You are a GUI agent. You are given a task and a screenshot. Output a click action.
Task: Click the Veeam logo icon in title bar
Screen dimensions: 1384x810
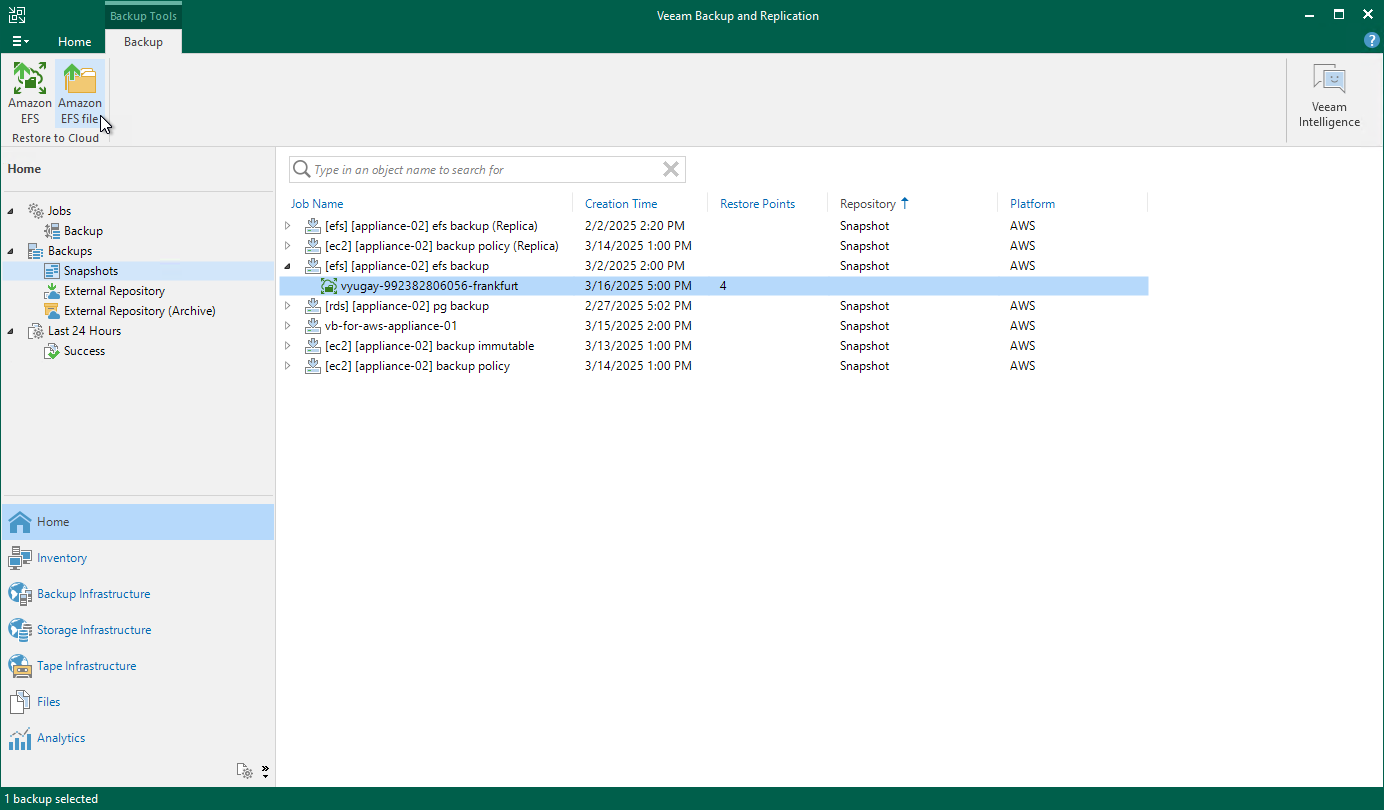tap(18, 15)
